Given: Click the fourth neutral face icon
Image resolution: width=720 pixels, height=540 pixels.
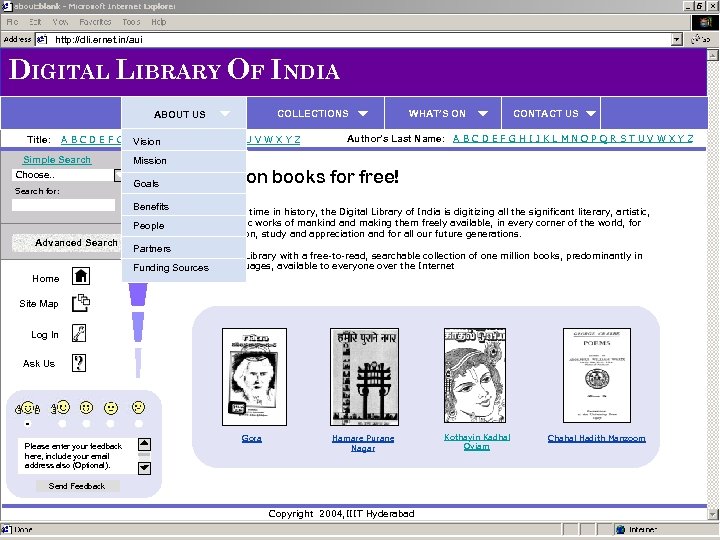Looking at the screenshot, I should pyautogui.click(x=111, y=408).
